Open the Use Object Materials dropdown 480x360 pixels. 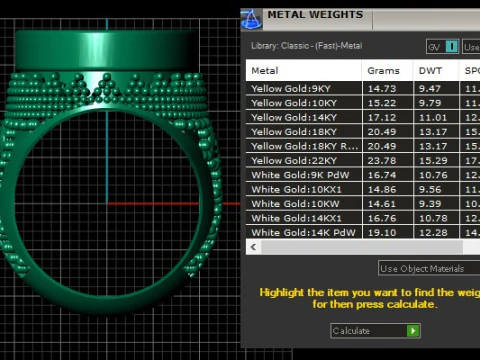[429, 268]
